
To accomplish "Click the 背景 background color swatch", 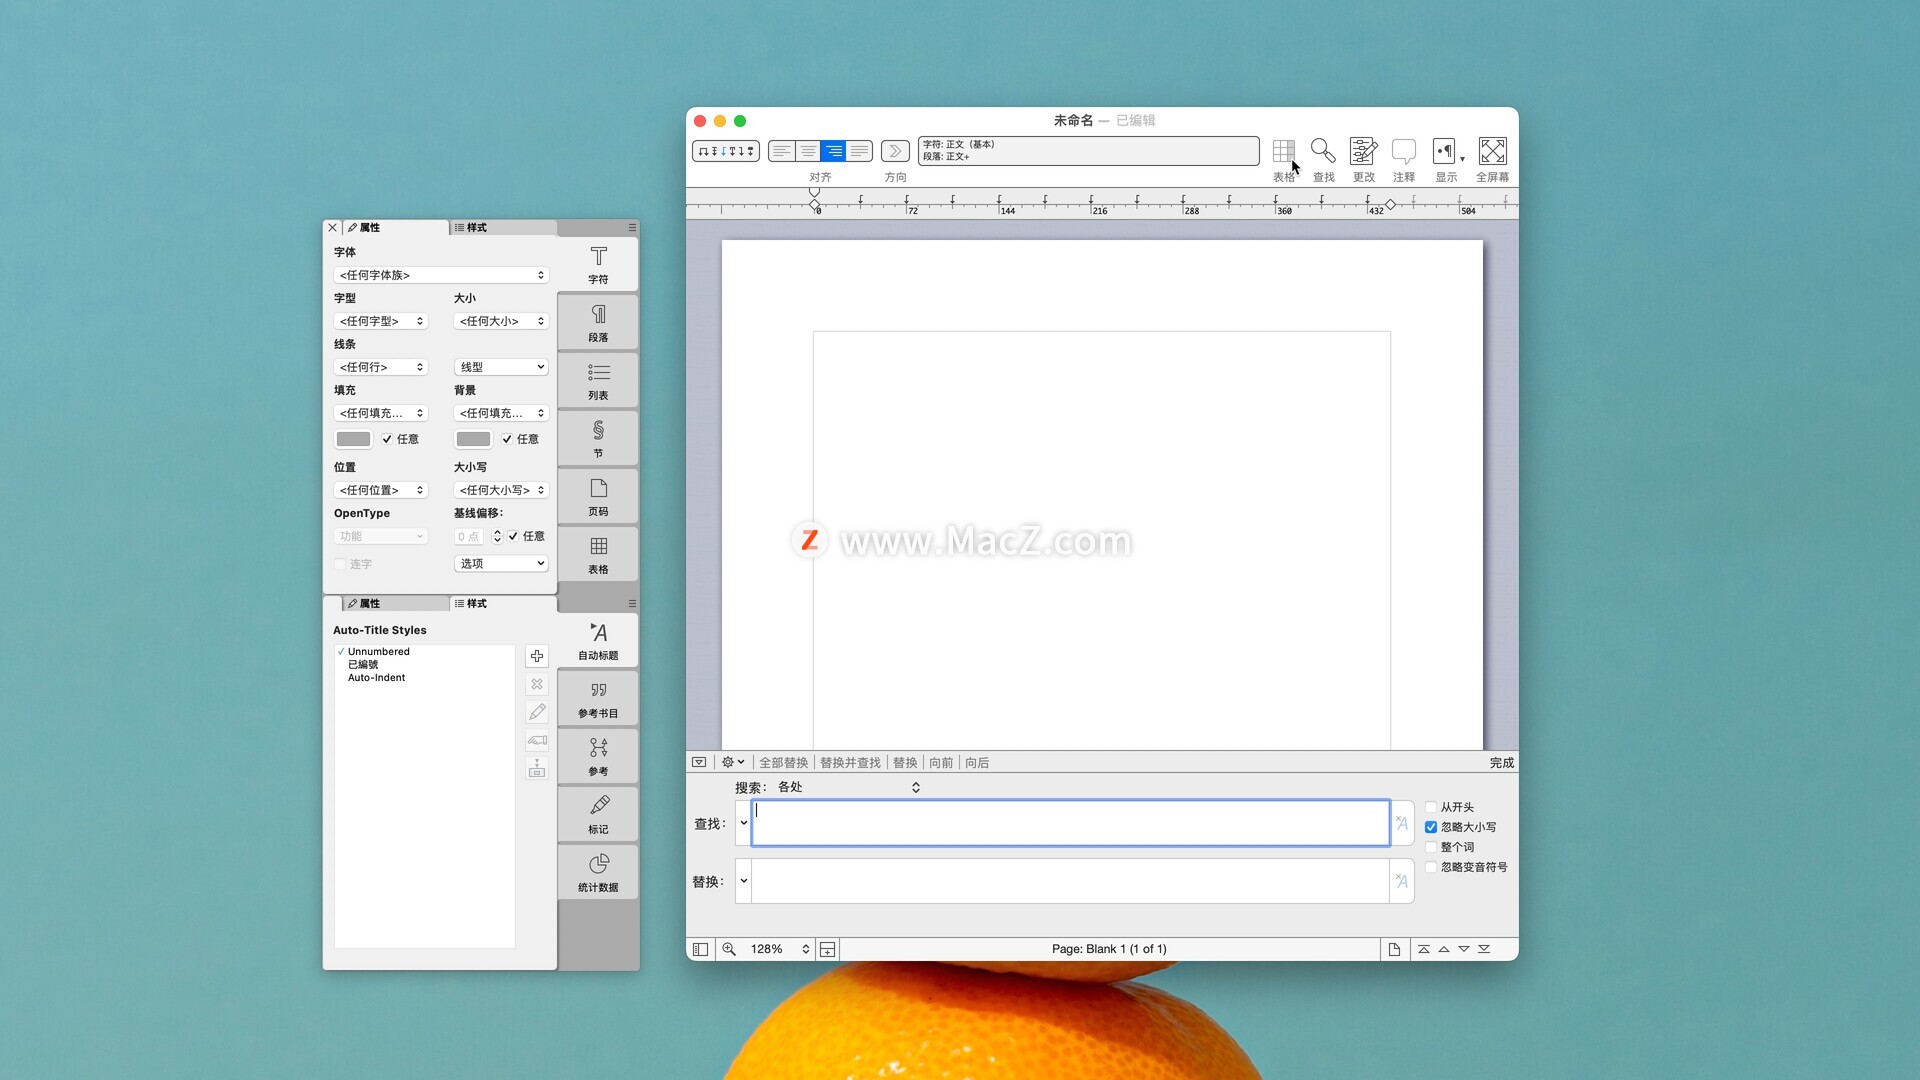I will [x=473, y=439].
